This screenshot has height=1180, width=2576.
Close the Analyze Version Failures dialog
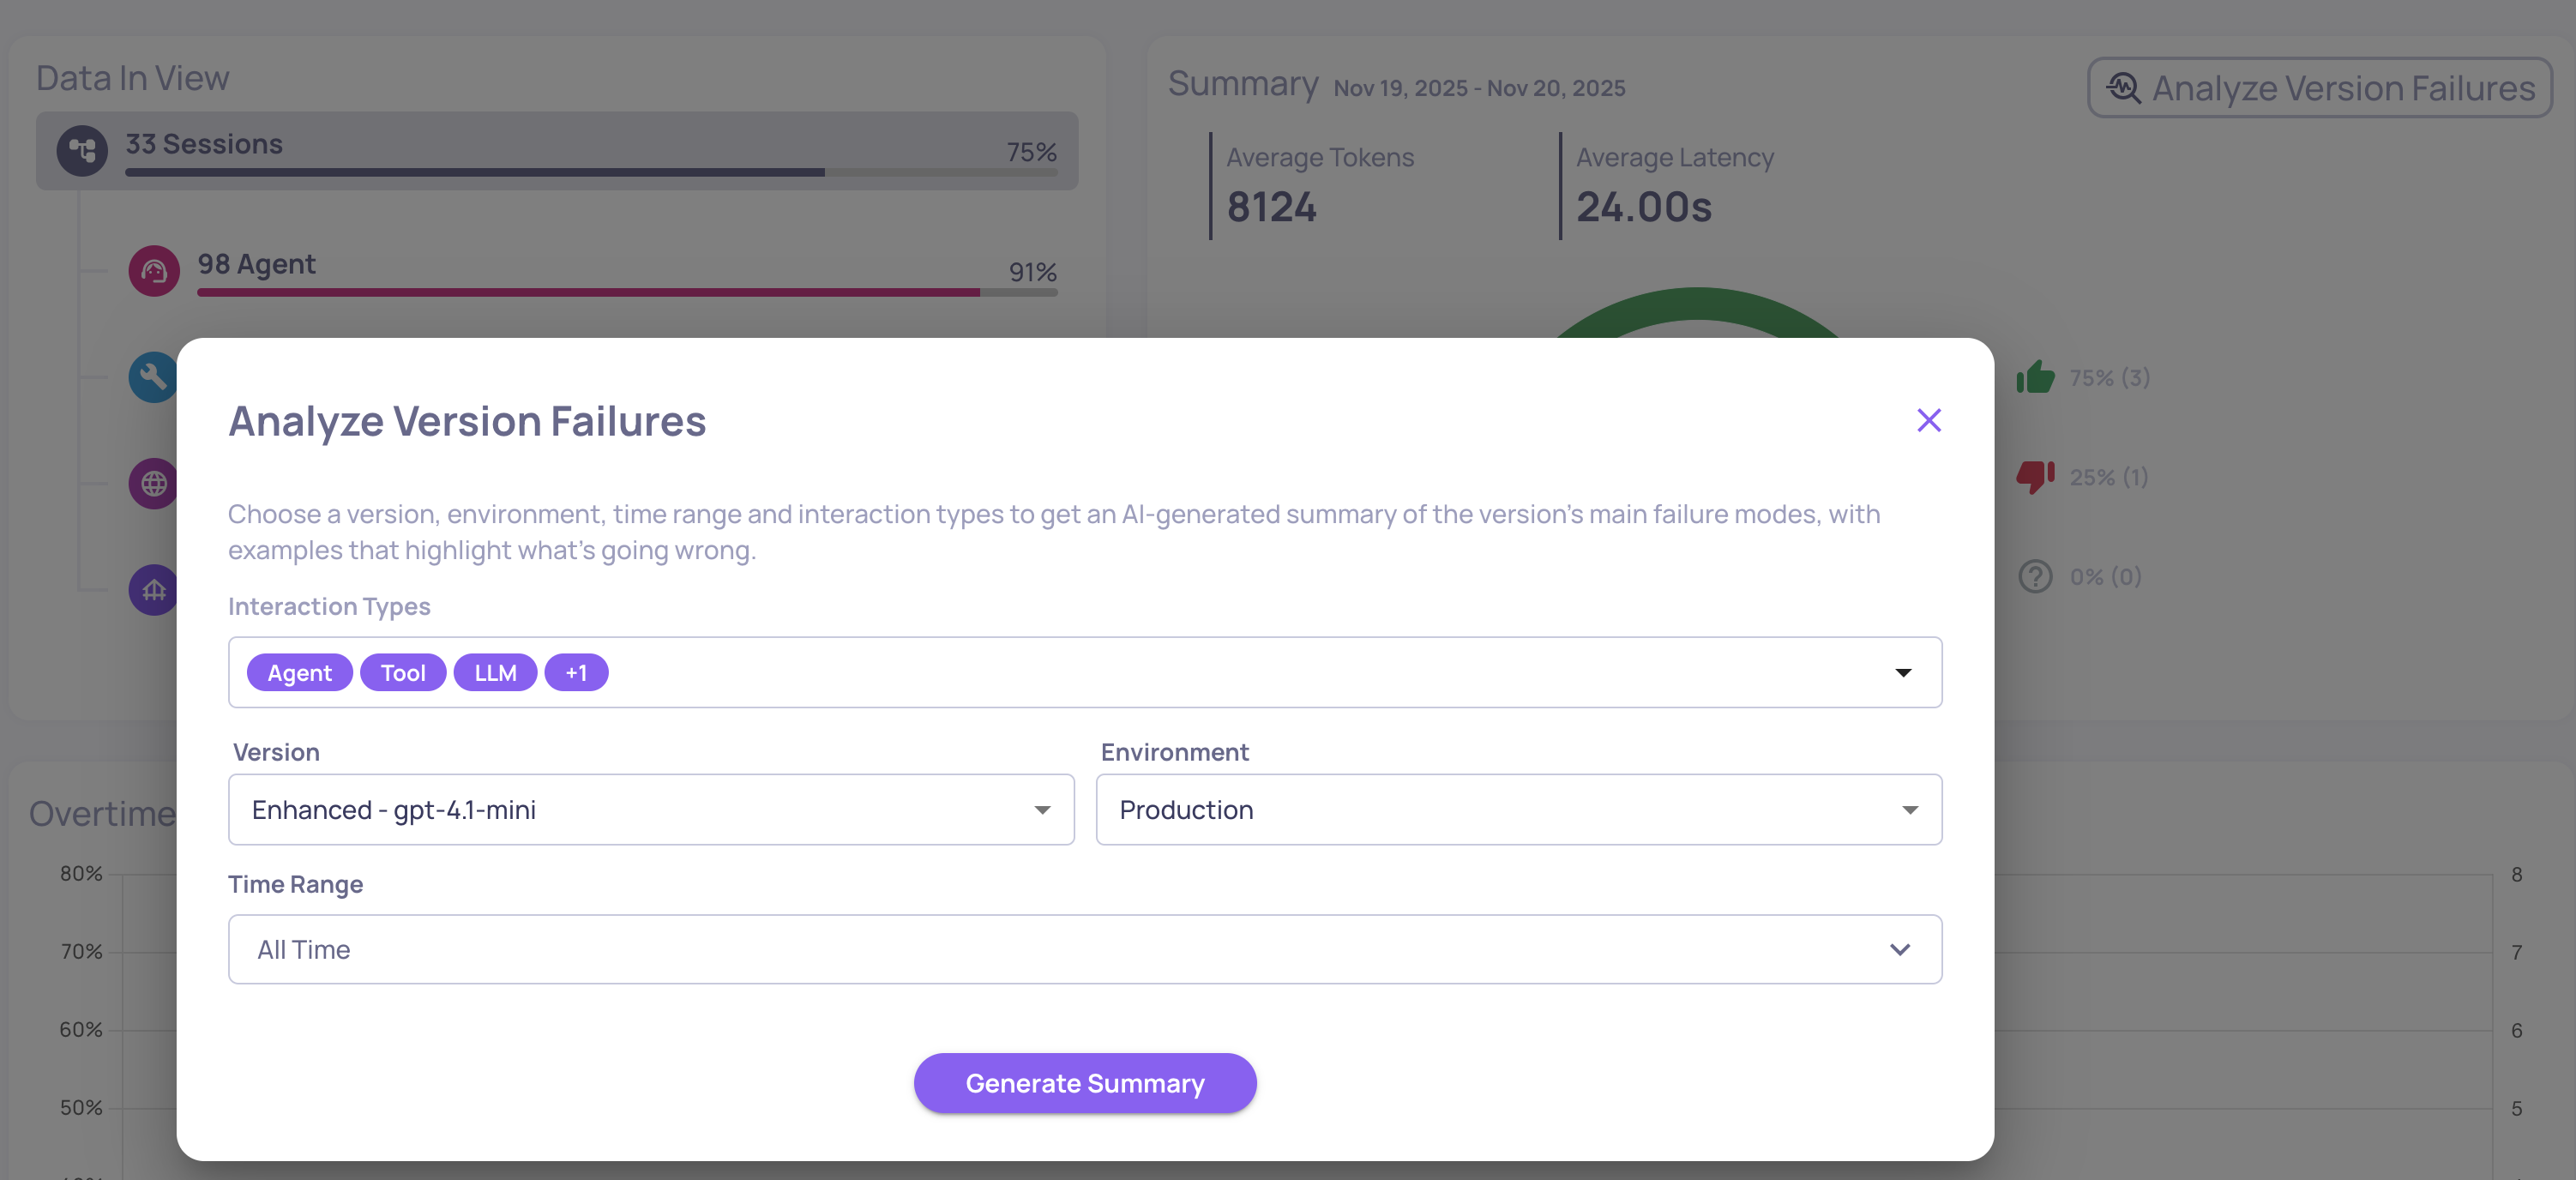pos(1928,420)
